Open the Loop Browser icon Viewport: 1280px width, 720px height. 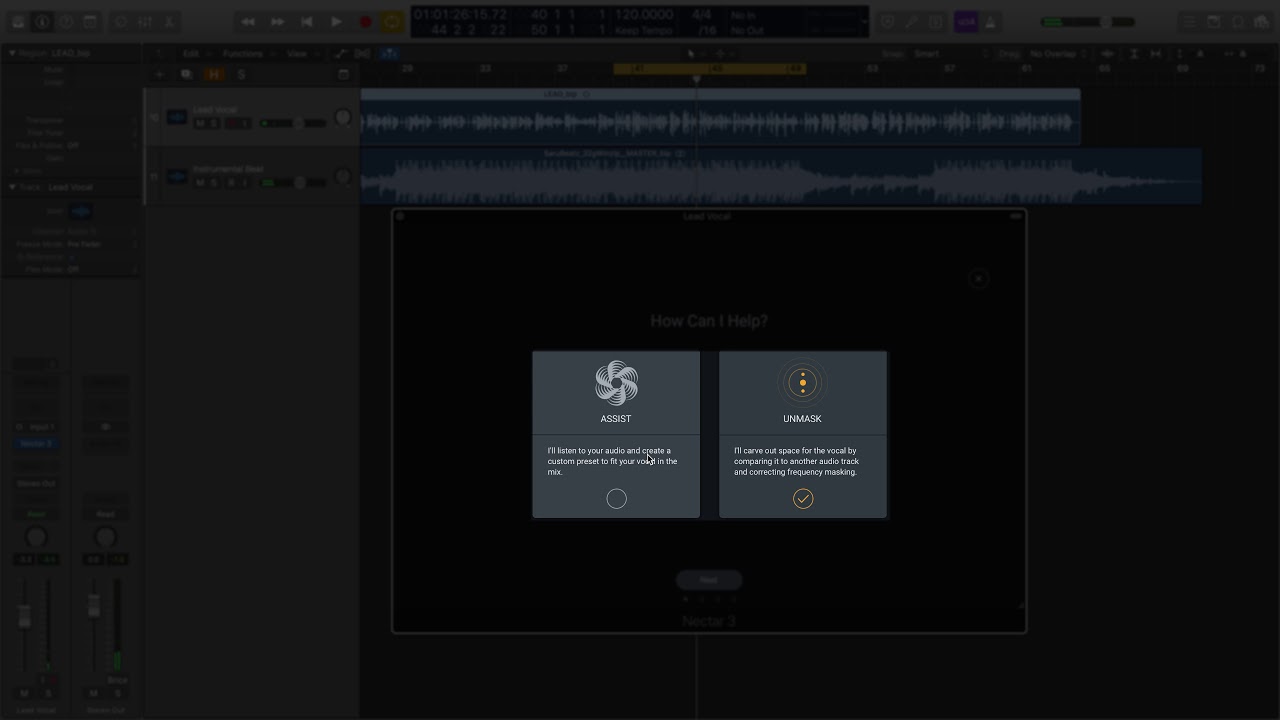point(1238,22)
